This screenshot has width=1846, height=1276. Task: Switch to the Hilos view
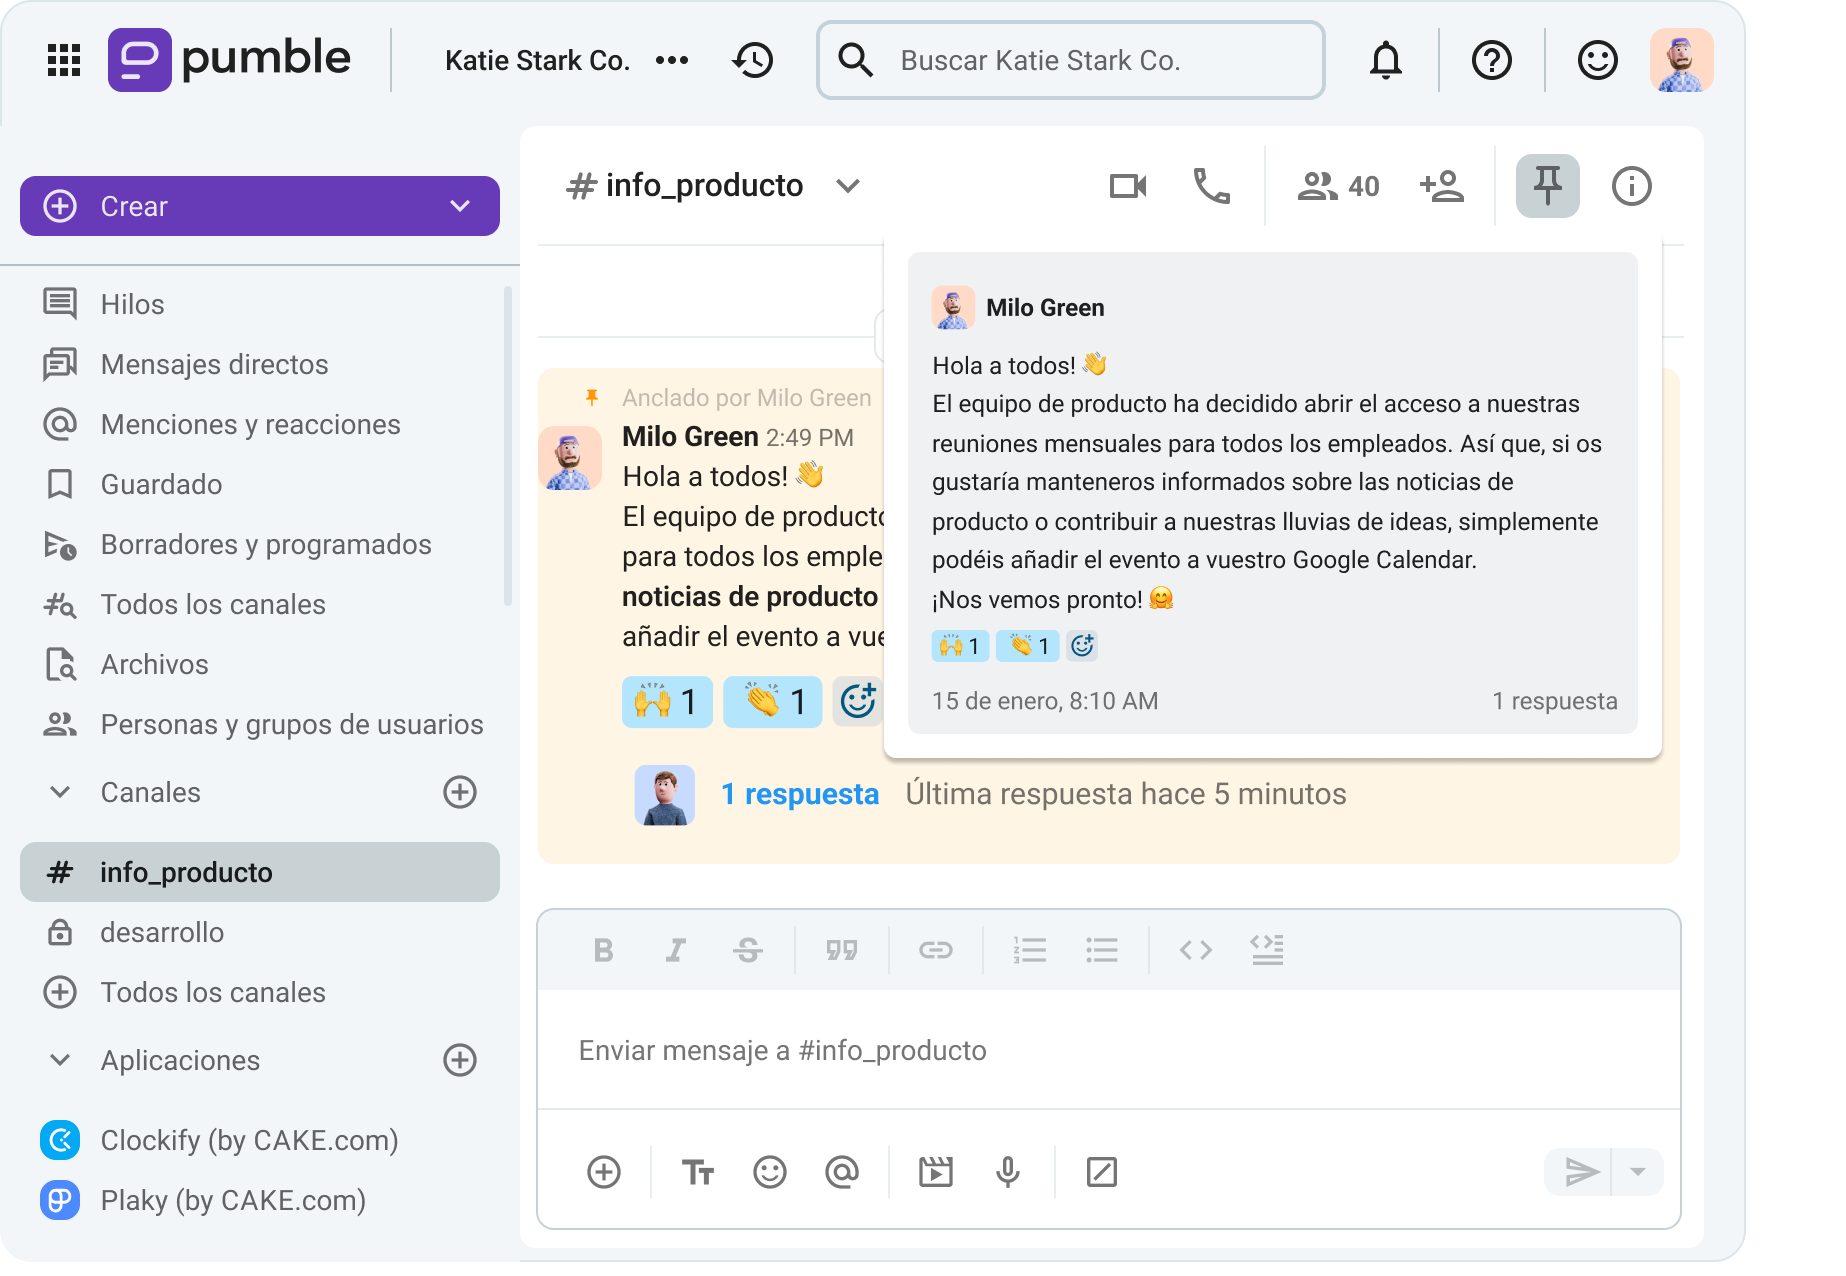[x=131, y=304]
